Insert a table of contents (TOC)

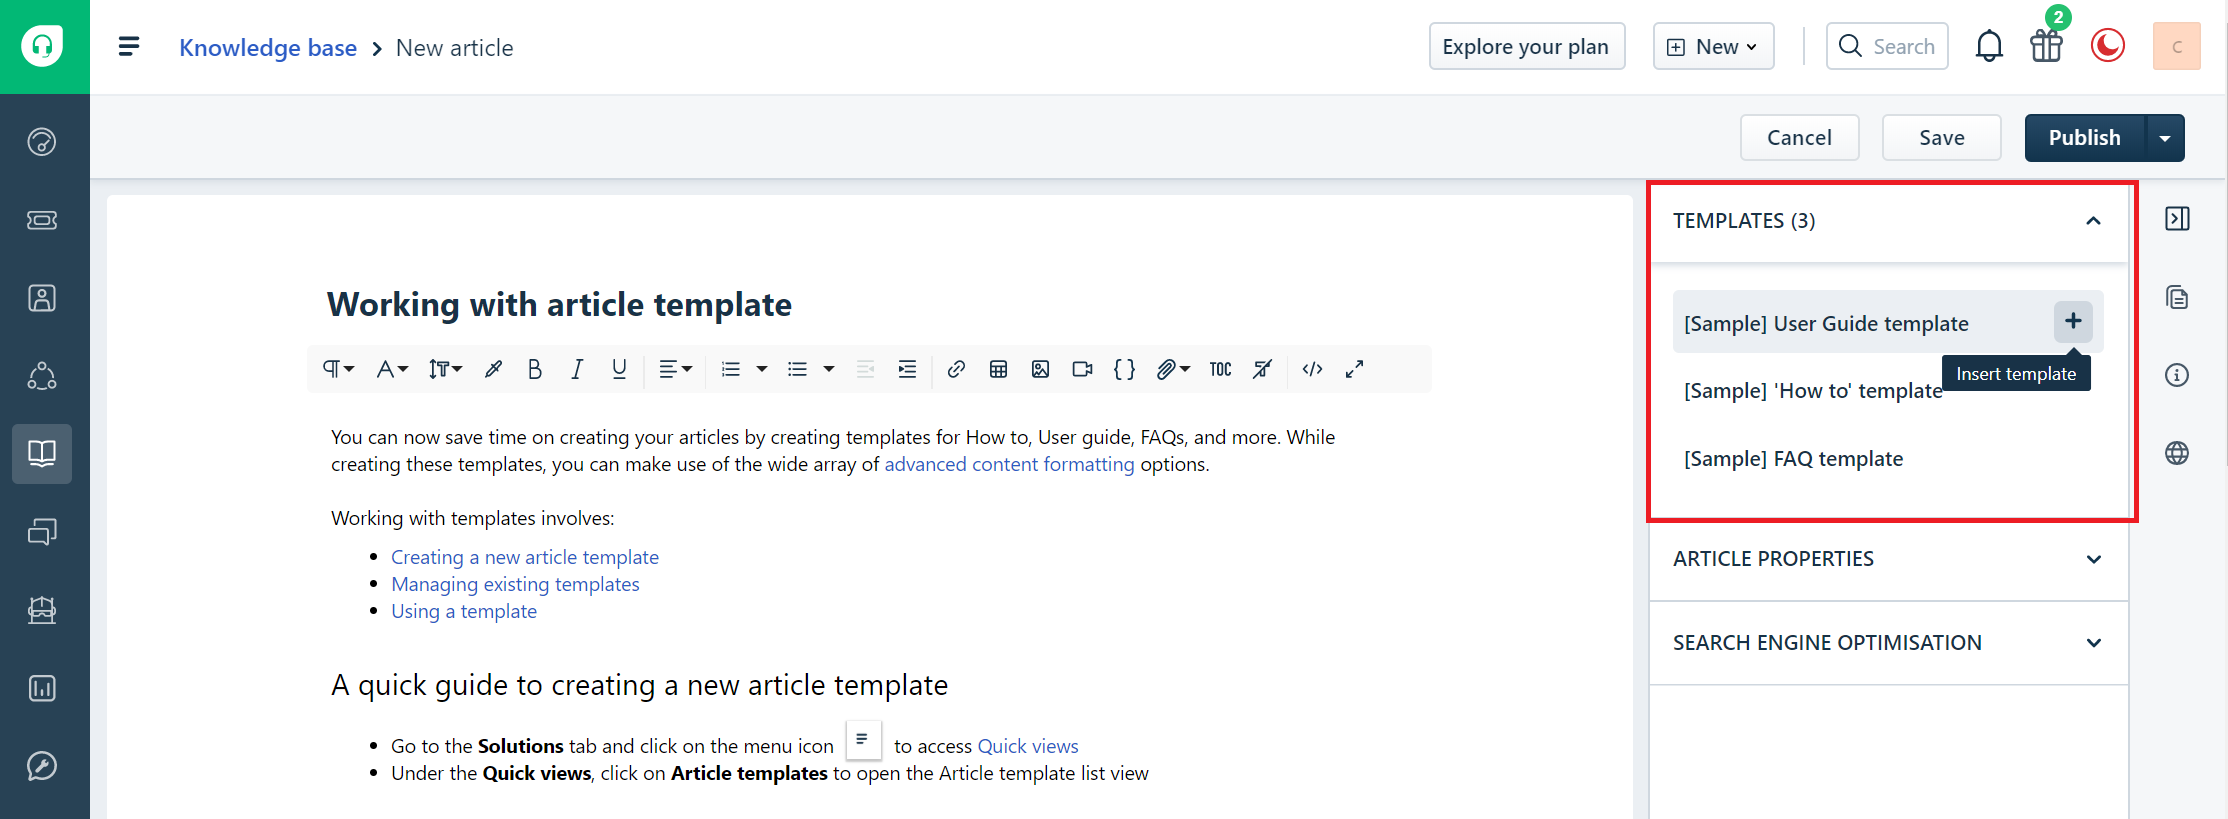pyautogui.click(x=1220, y=369)
